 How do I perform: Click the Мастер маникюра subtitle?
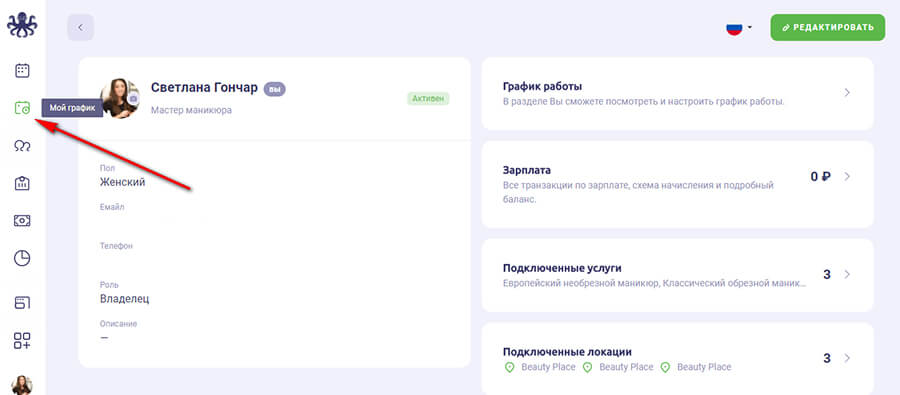coord(191,110)
